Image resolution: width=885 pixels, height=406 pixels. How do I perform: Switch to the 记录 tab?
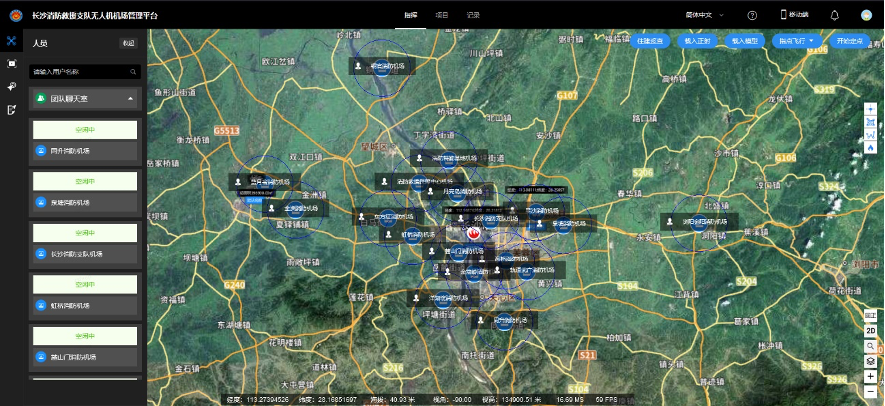point(472,15)
